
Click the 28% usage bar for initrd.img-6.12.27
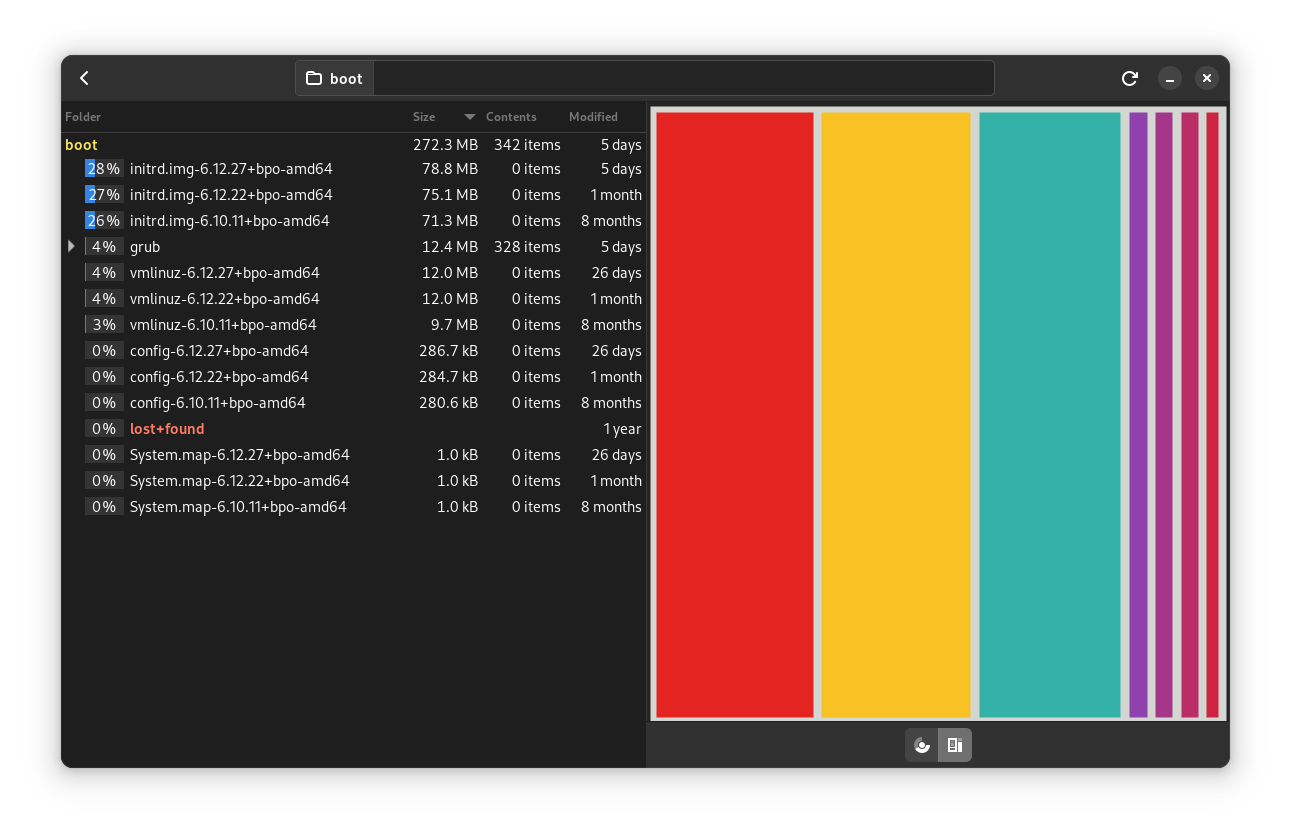click(104, 168)
